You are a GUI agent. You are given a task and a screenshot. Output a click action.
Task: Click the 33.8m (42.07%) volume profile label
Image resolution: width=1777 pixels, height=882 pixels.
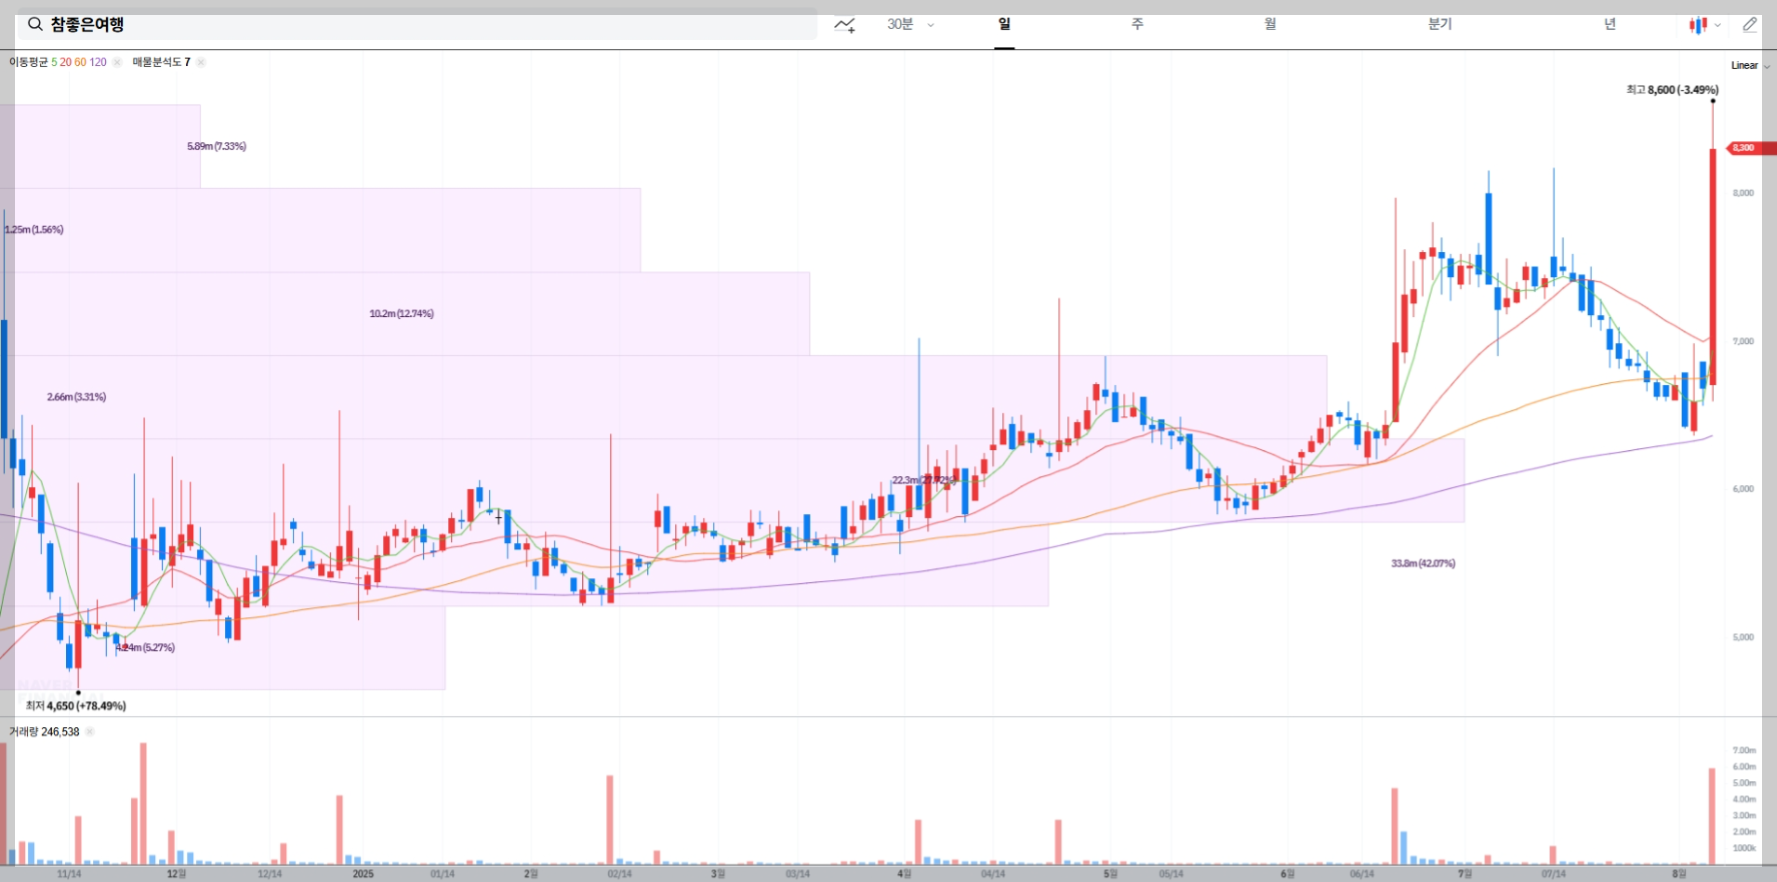(x=1423, y=564)
